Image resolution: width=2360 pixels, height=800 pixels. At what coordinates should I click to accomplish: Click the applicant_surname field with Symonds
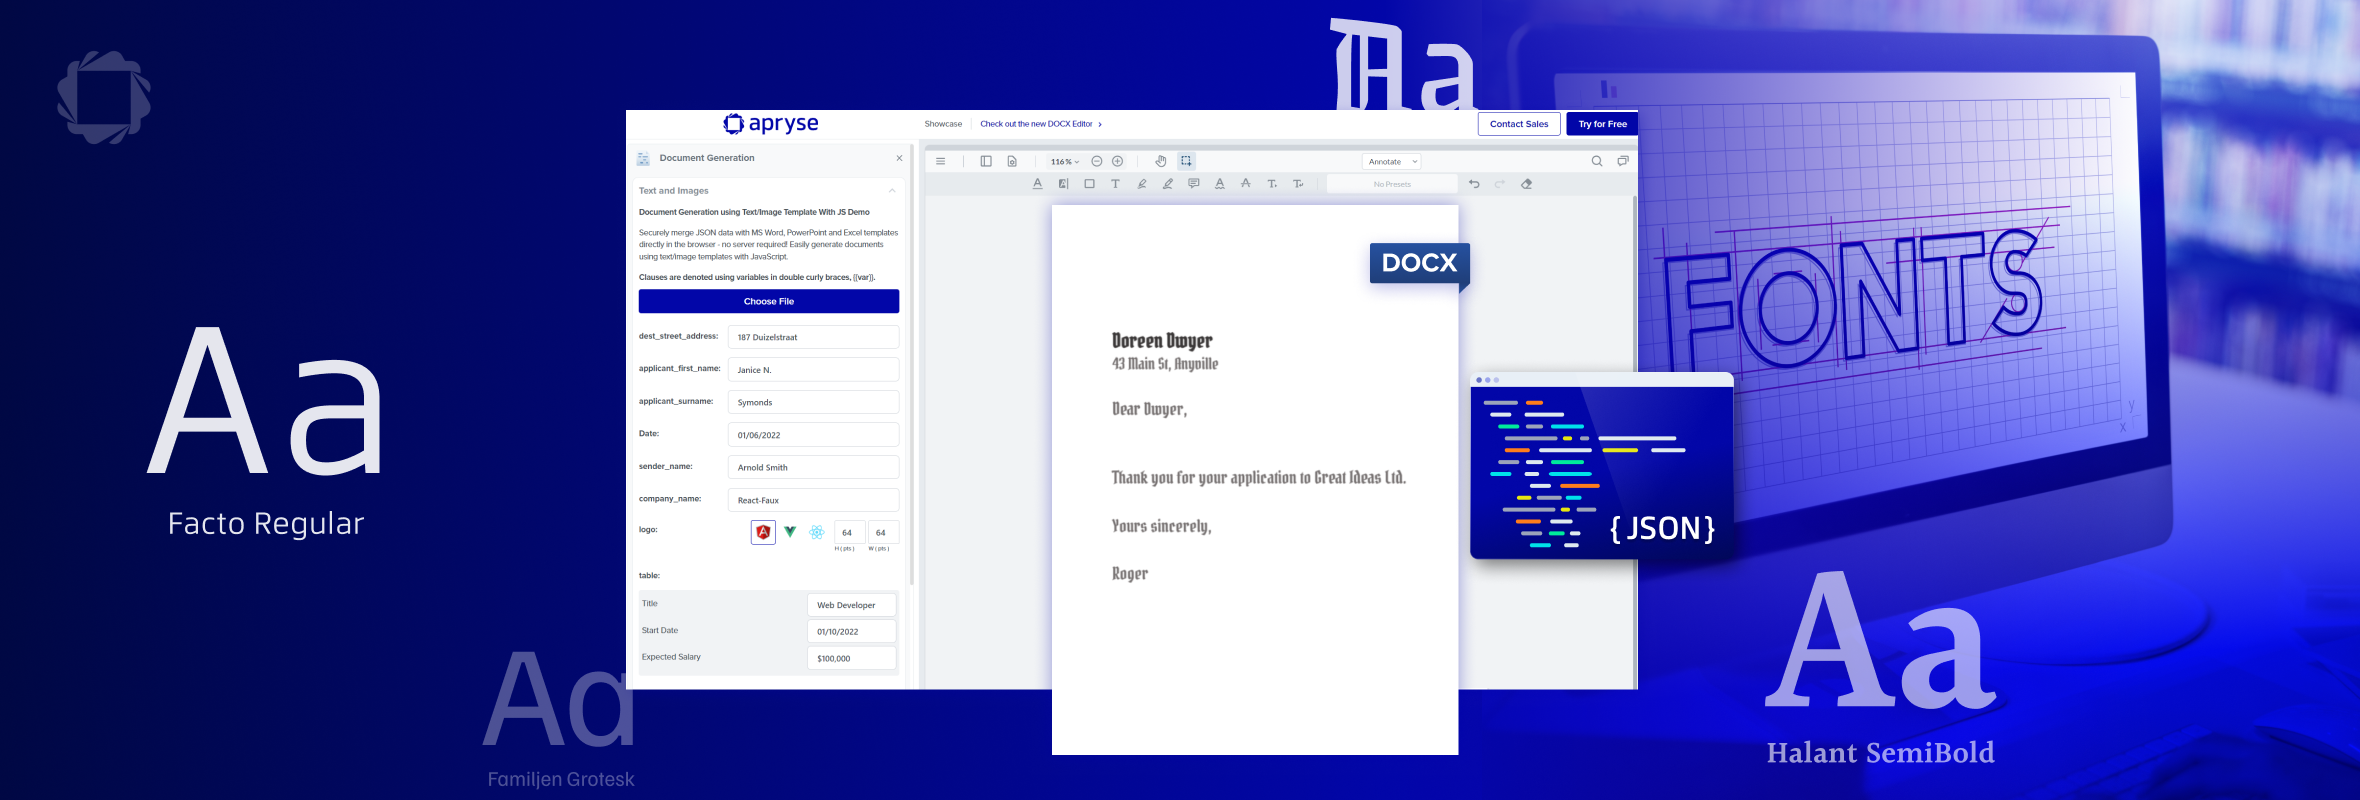(x=813, y=402)
